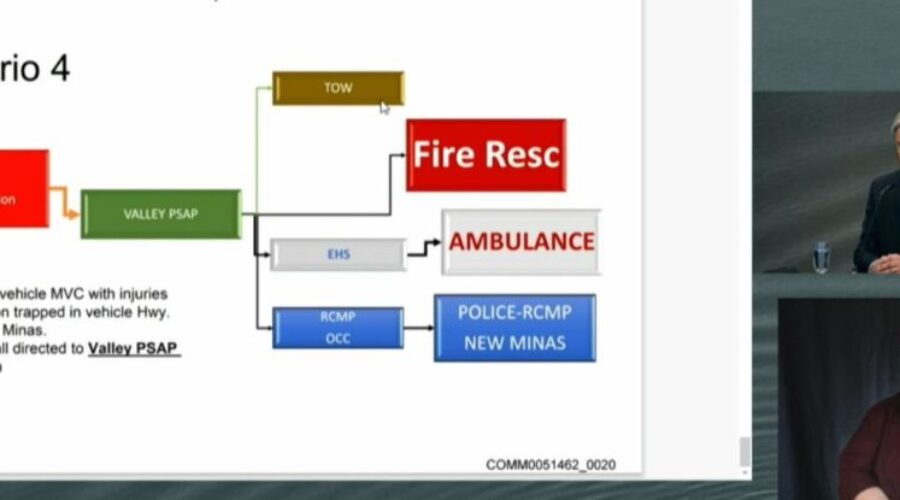Click the COMM0051462_0020 document ID

(550, 465)
